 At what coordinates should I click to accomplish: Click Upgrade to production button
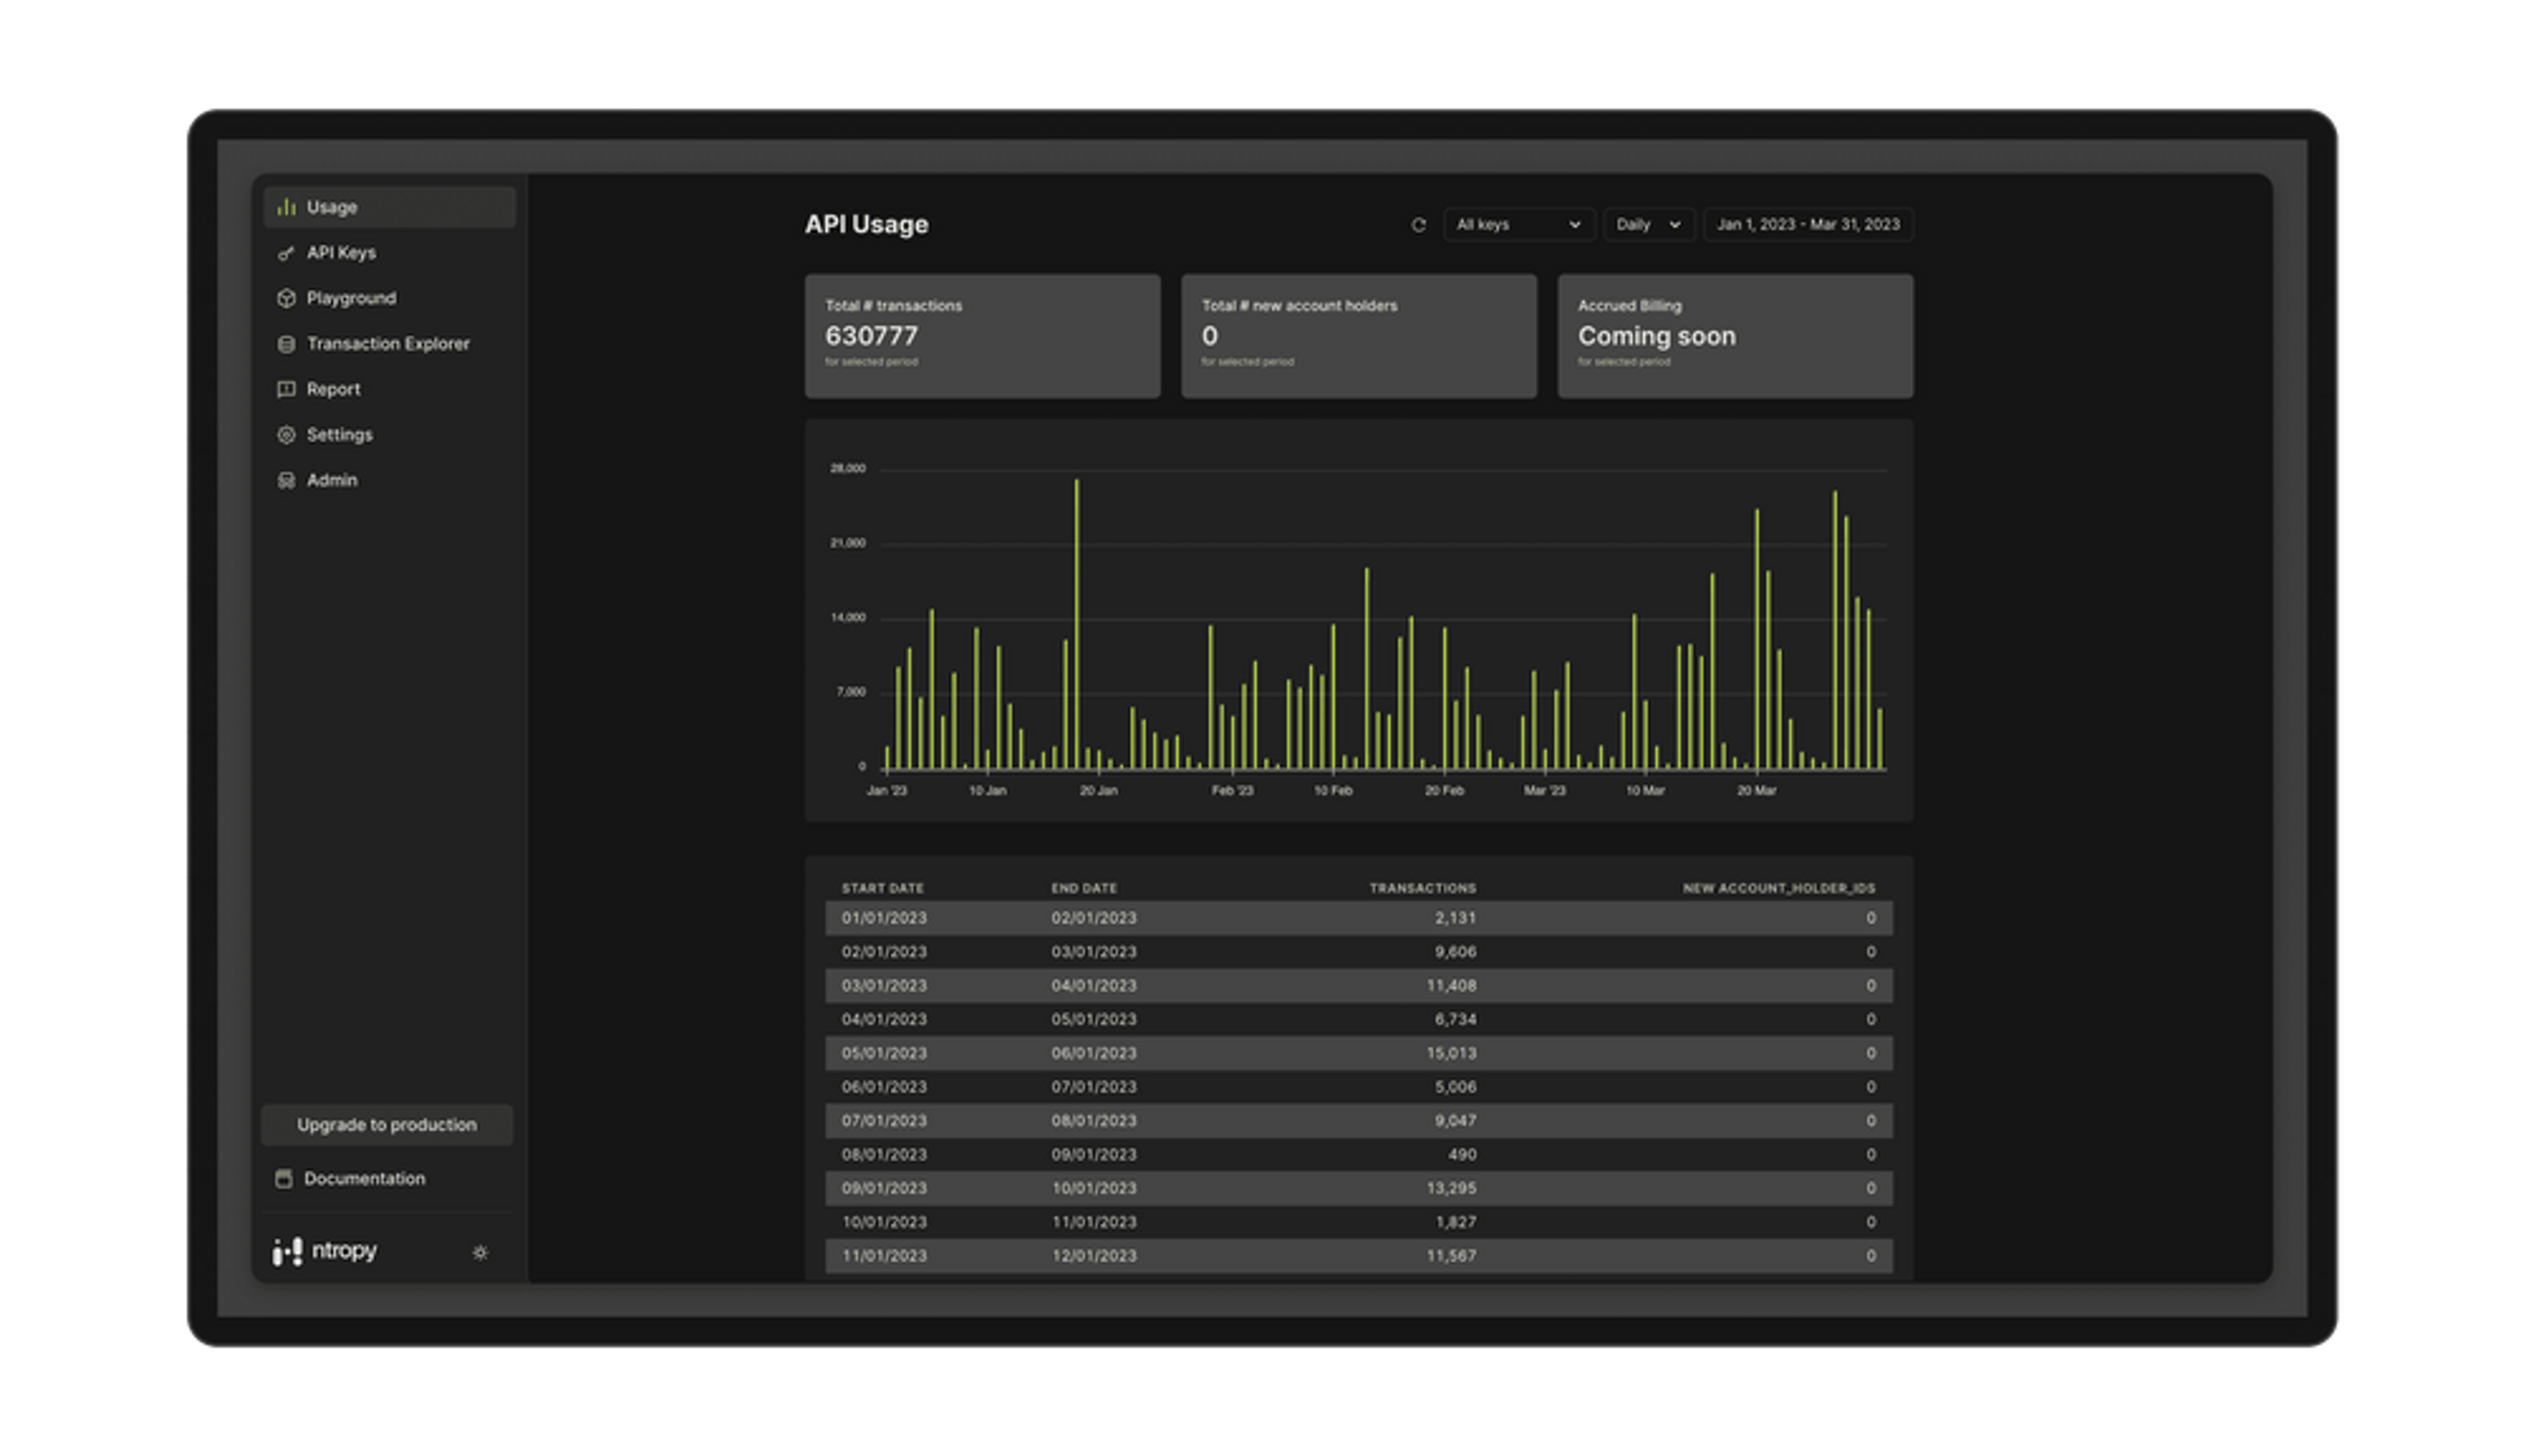tap(387, 1125)
